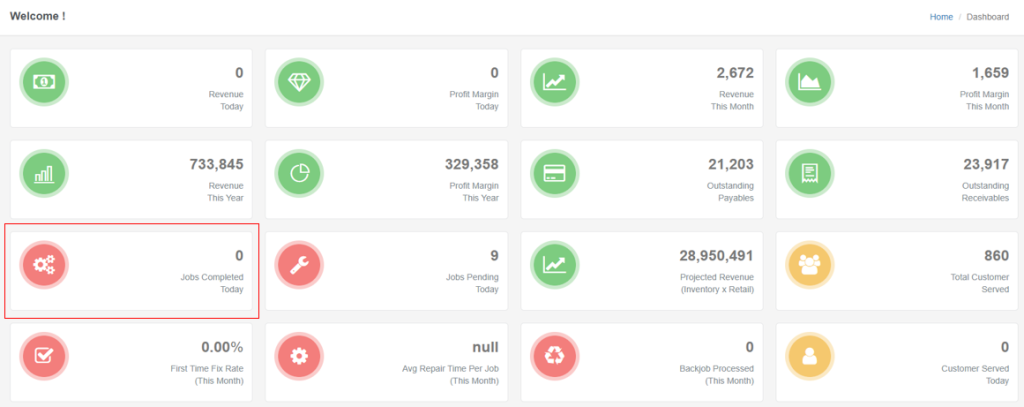Select the 733,845 Revenue This Year value
The height and width of the screenshot is (407, 1024).
[216, 164]
